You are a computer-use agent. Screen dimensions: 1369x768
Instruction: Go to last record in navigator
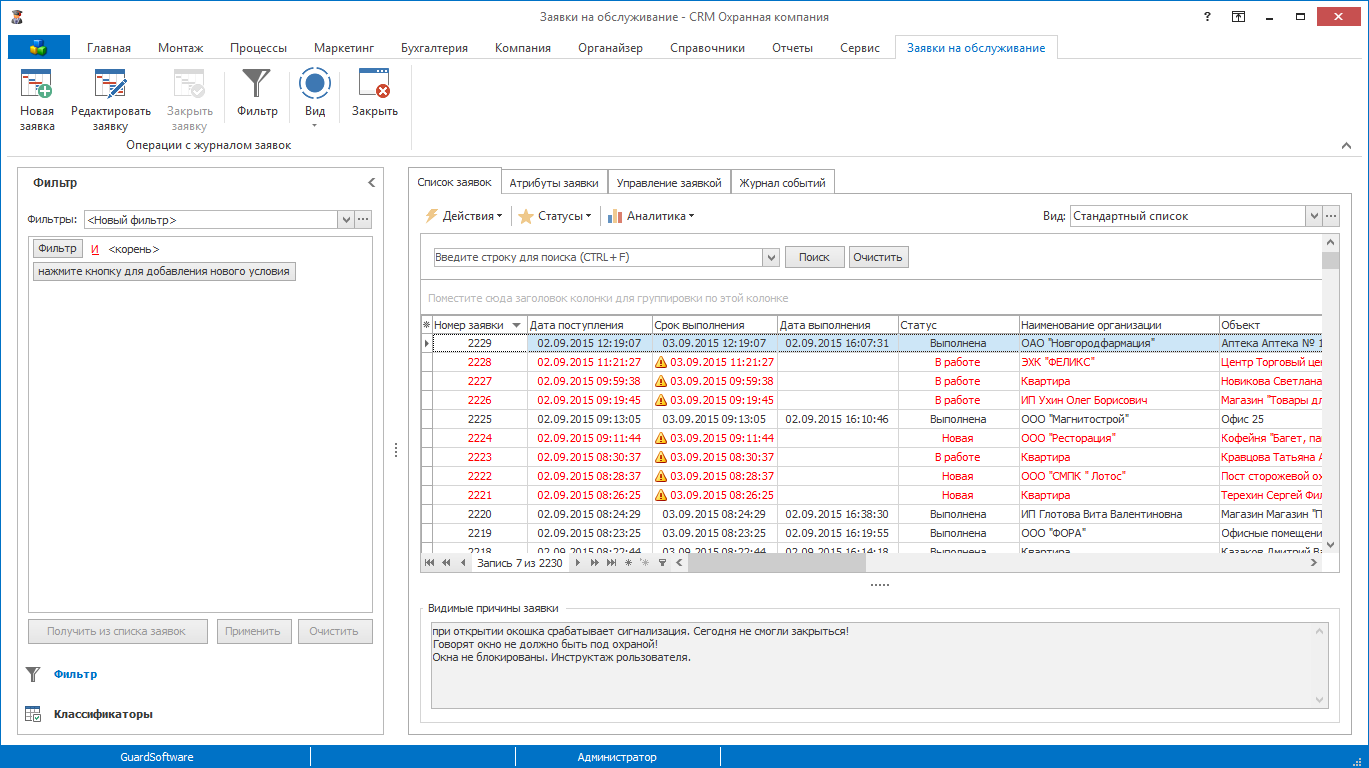pos(611,563)
